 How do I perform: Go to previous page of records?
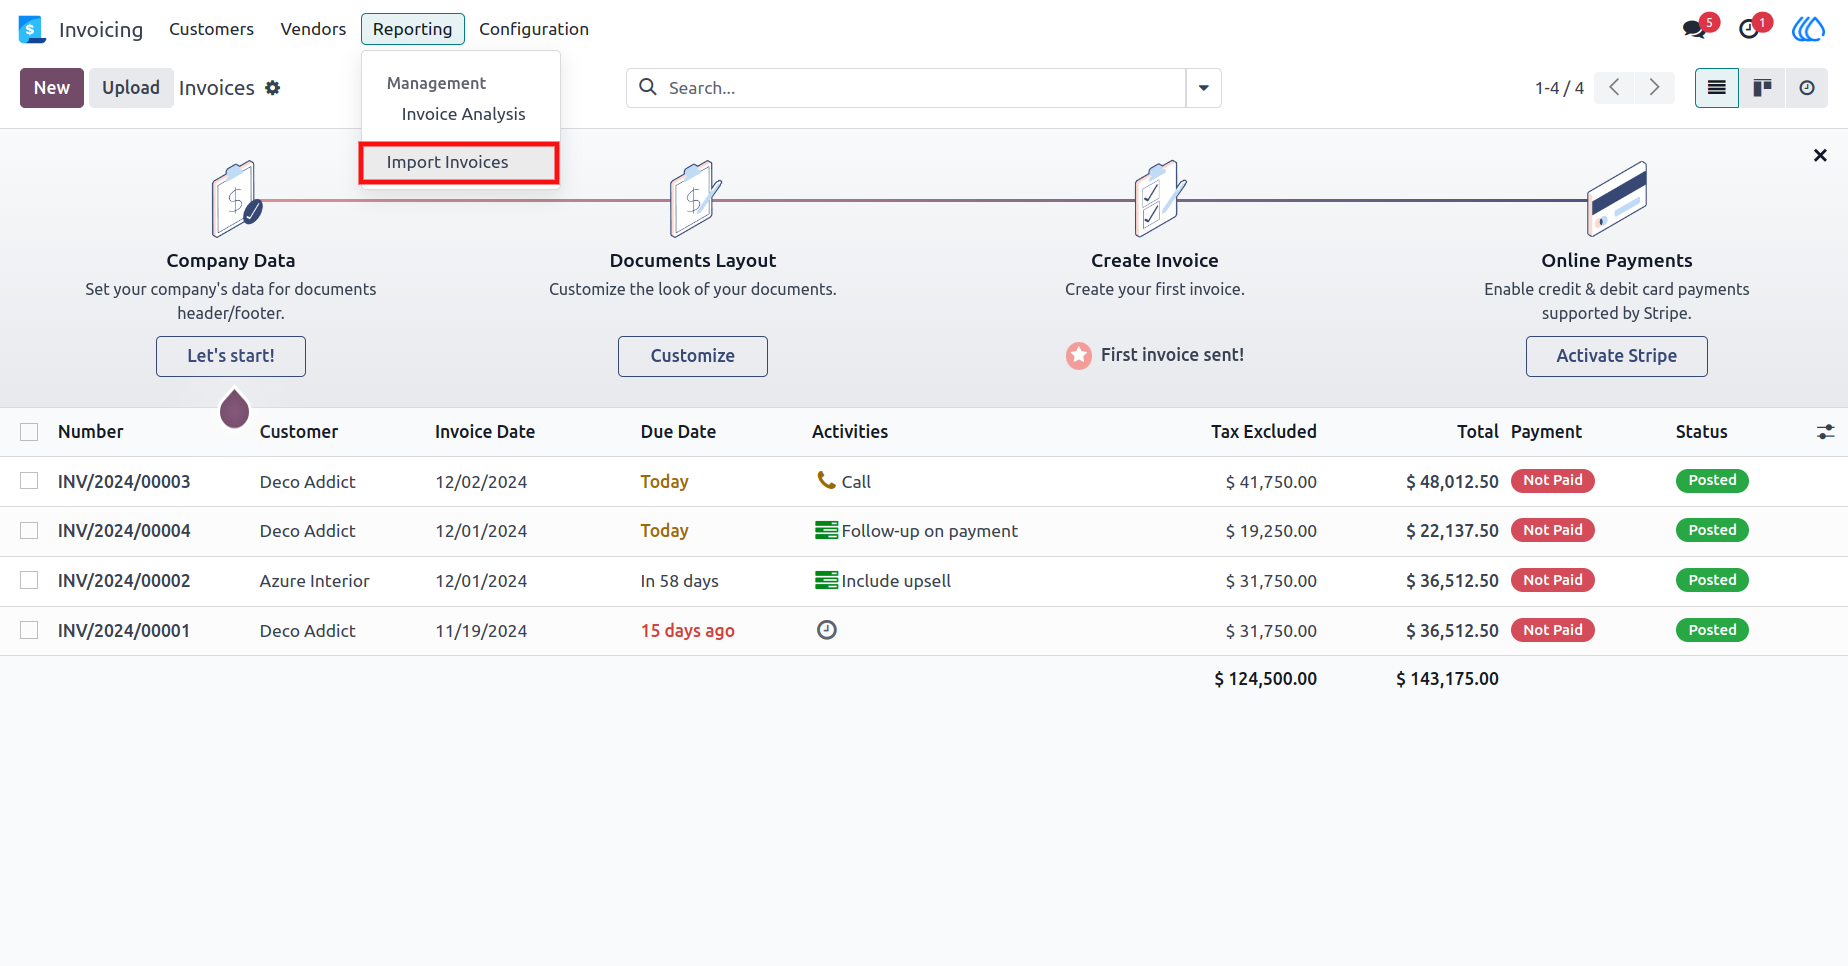tap(1614, 88)
